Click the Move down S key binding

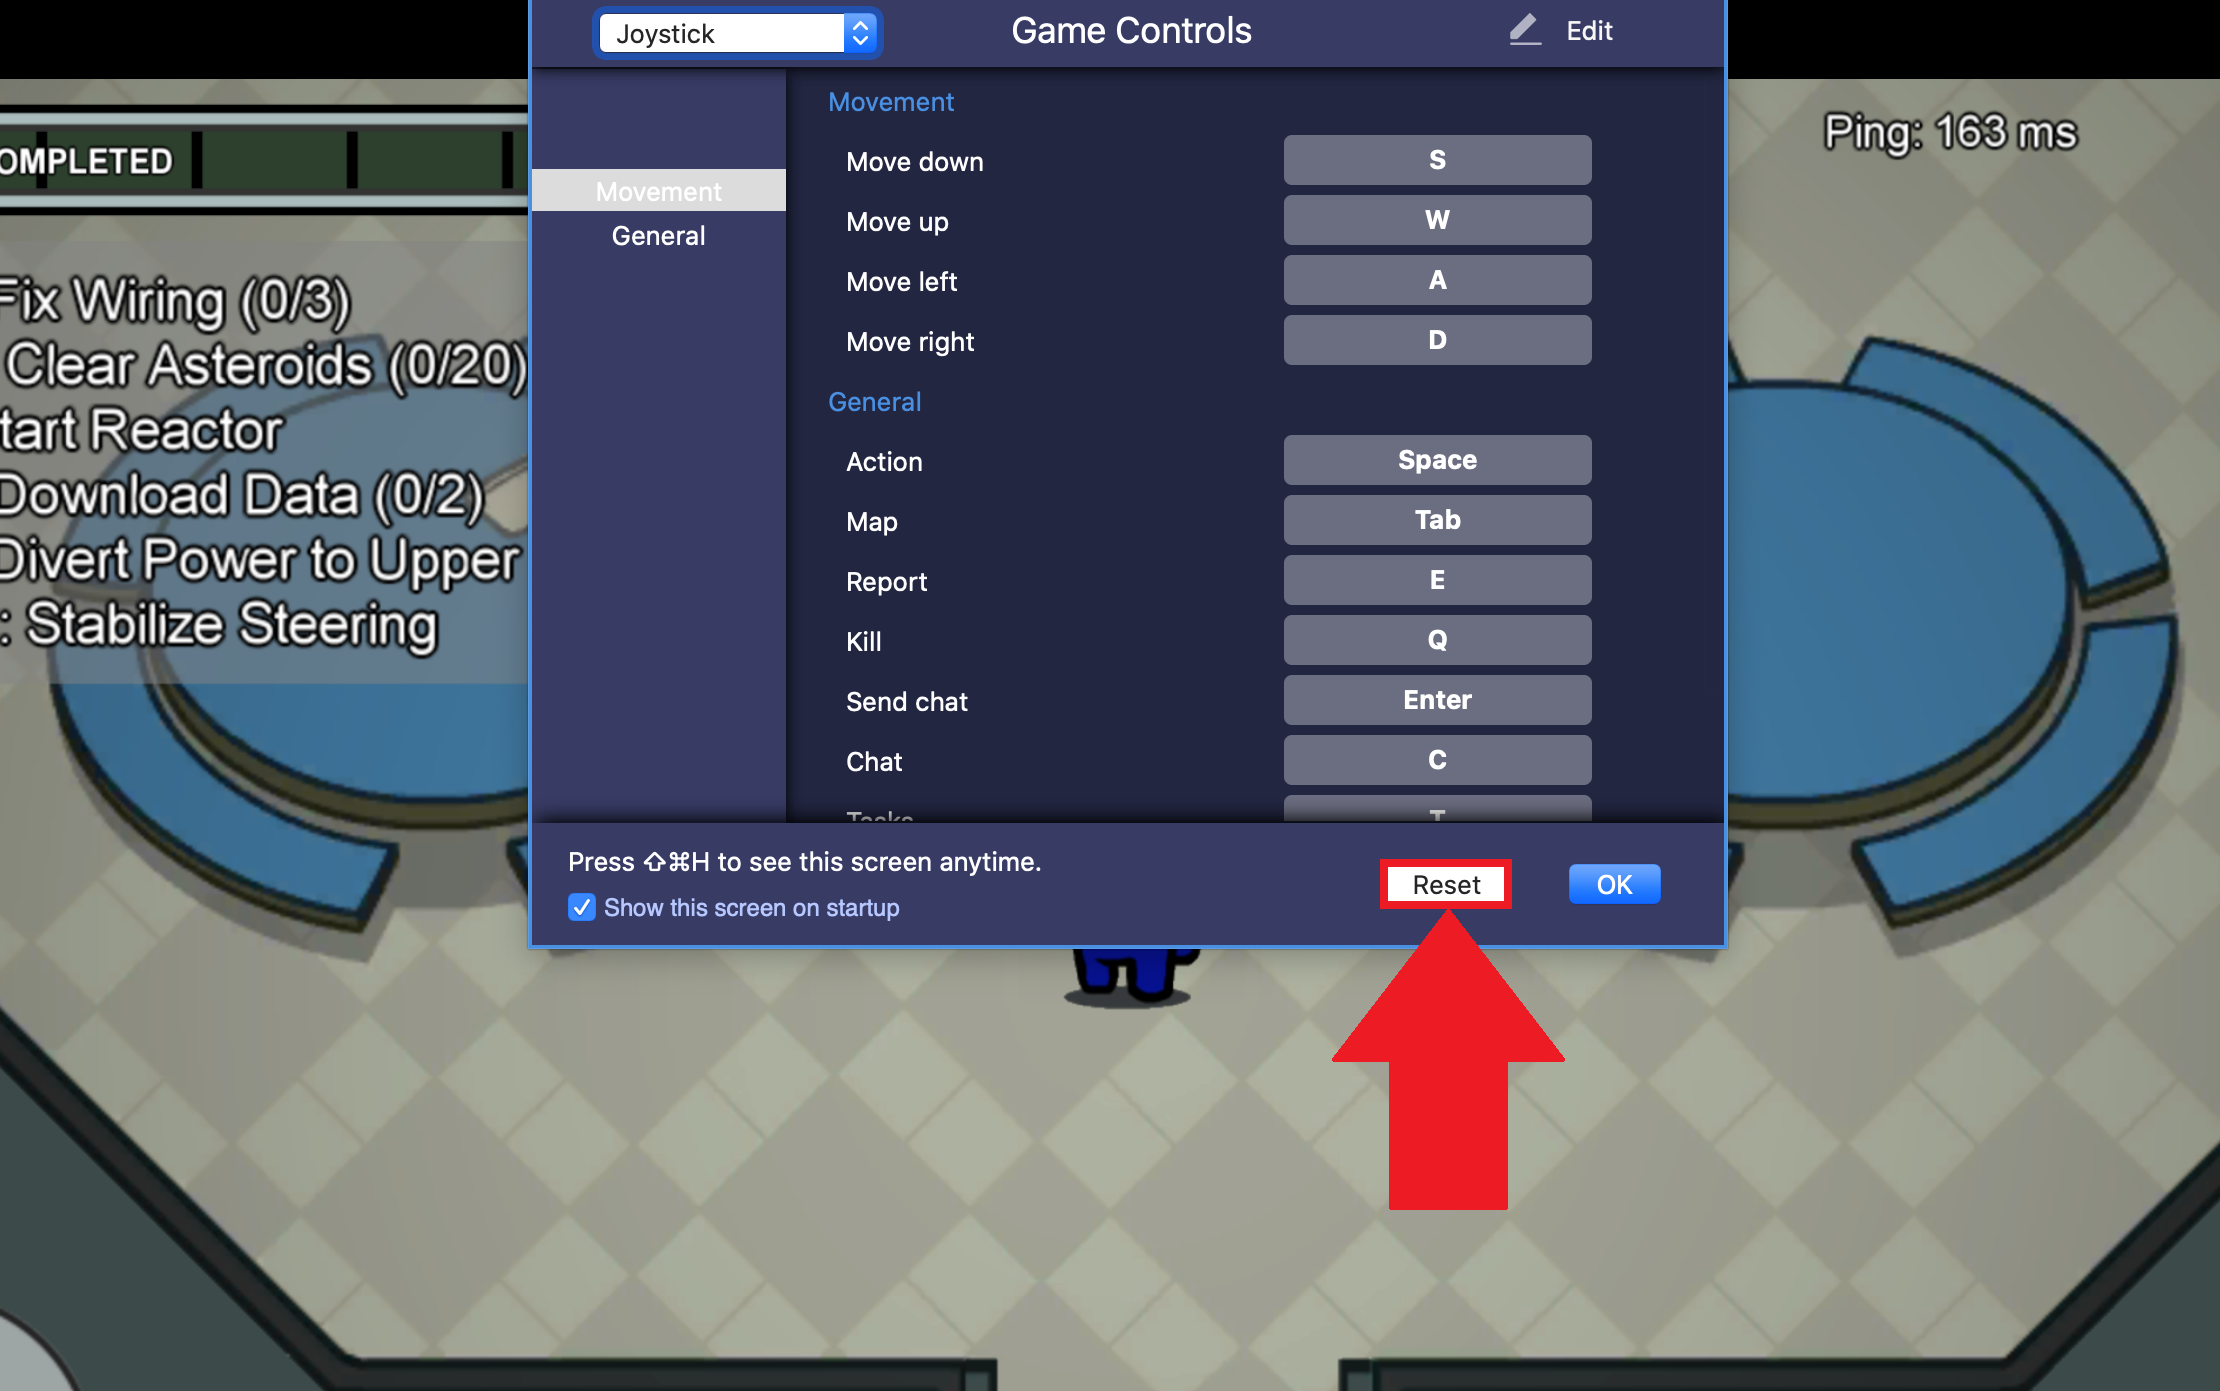pyautogui.click(x=1435, y=160)
